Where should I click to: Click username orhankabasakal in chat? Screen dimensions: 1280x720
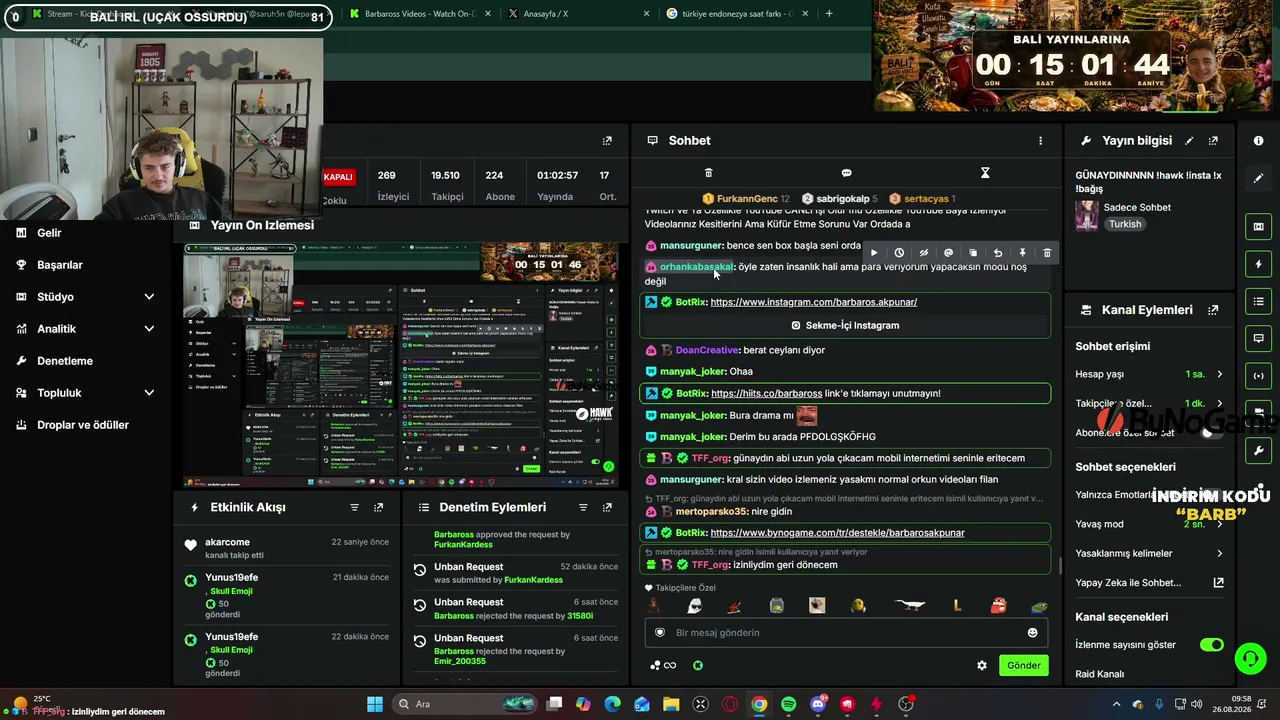click(x=696, y=267)
